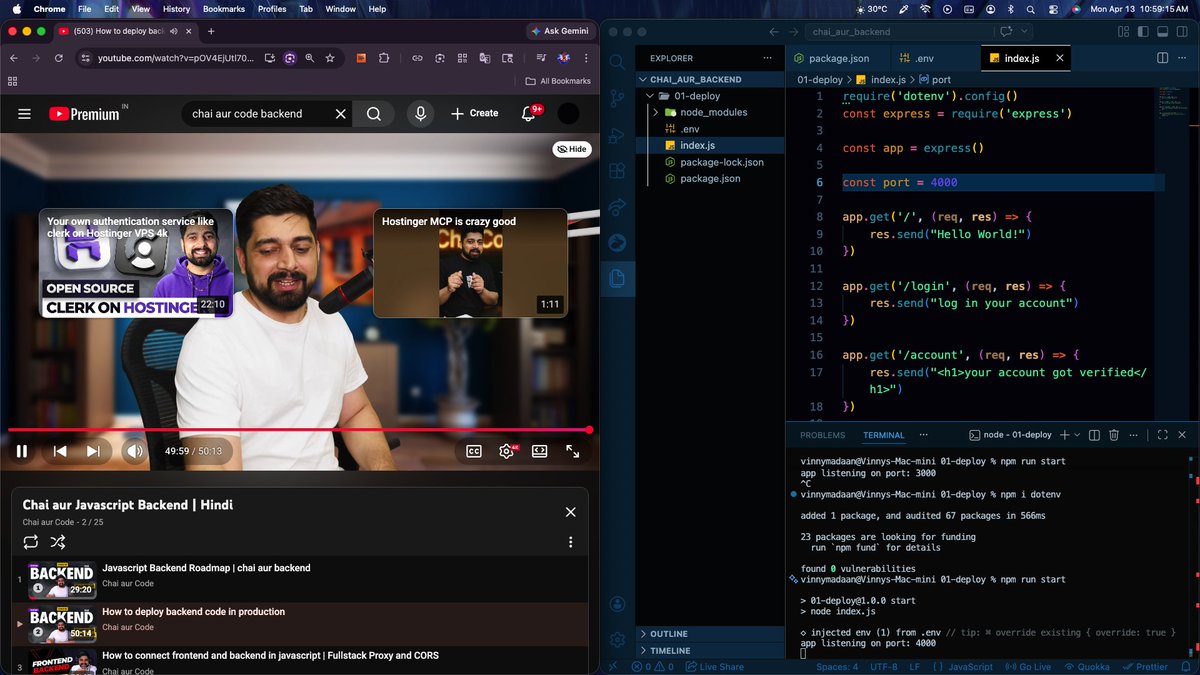Image resolution: width=1200 pixels, height=675 pixels.
Task: Enter YouTube full screen mode
Action: pos(573,451)
